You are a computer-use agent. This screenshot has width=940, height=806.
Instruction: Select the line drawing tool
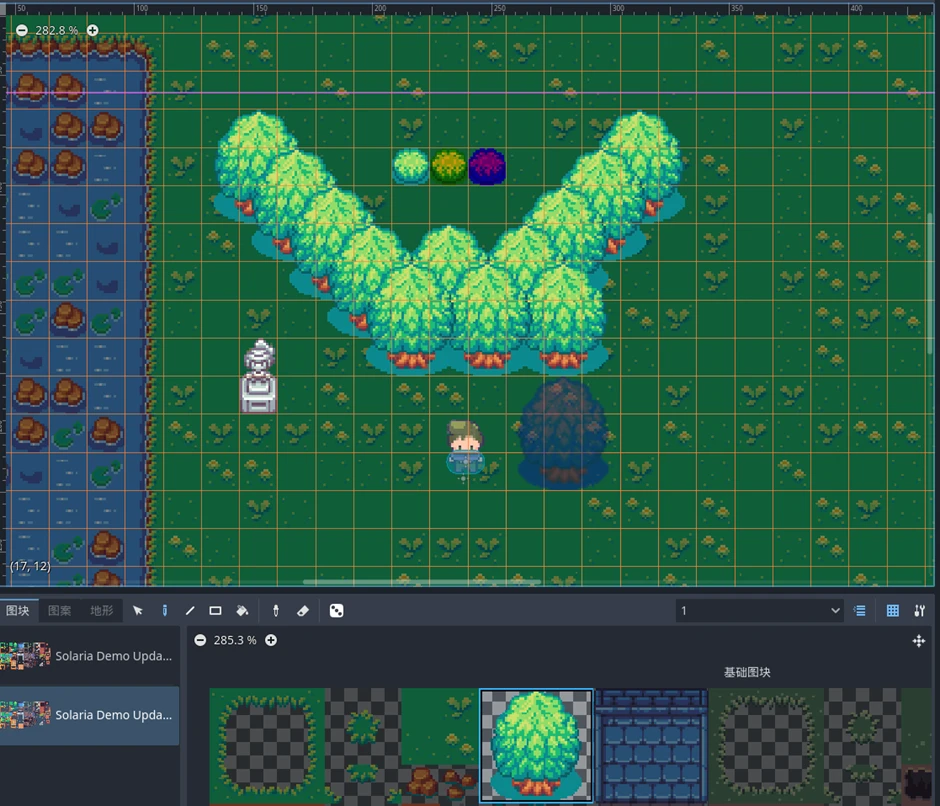(x=190, y=610)
